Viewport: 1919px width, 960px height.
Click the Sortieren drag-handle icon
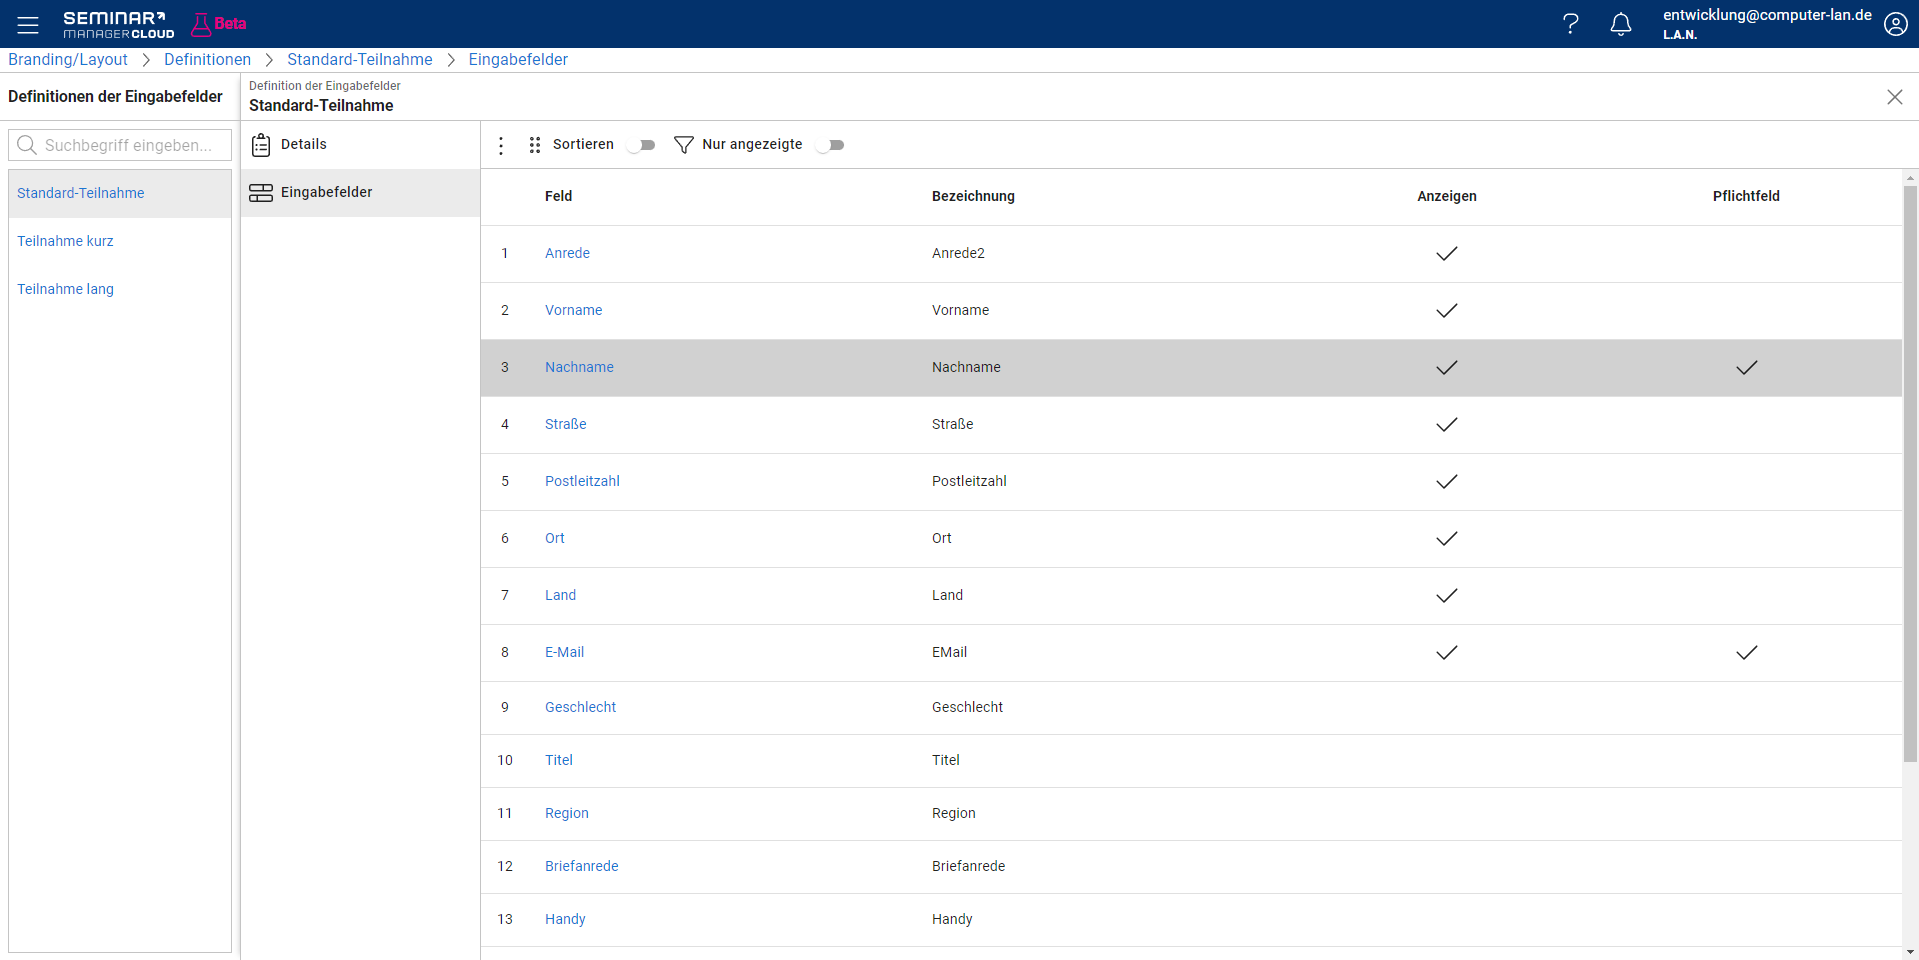pos(535,145)
